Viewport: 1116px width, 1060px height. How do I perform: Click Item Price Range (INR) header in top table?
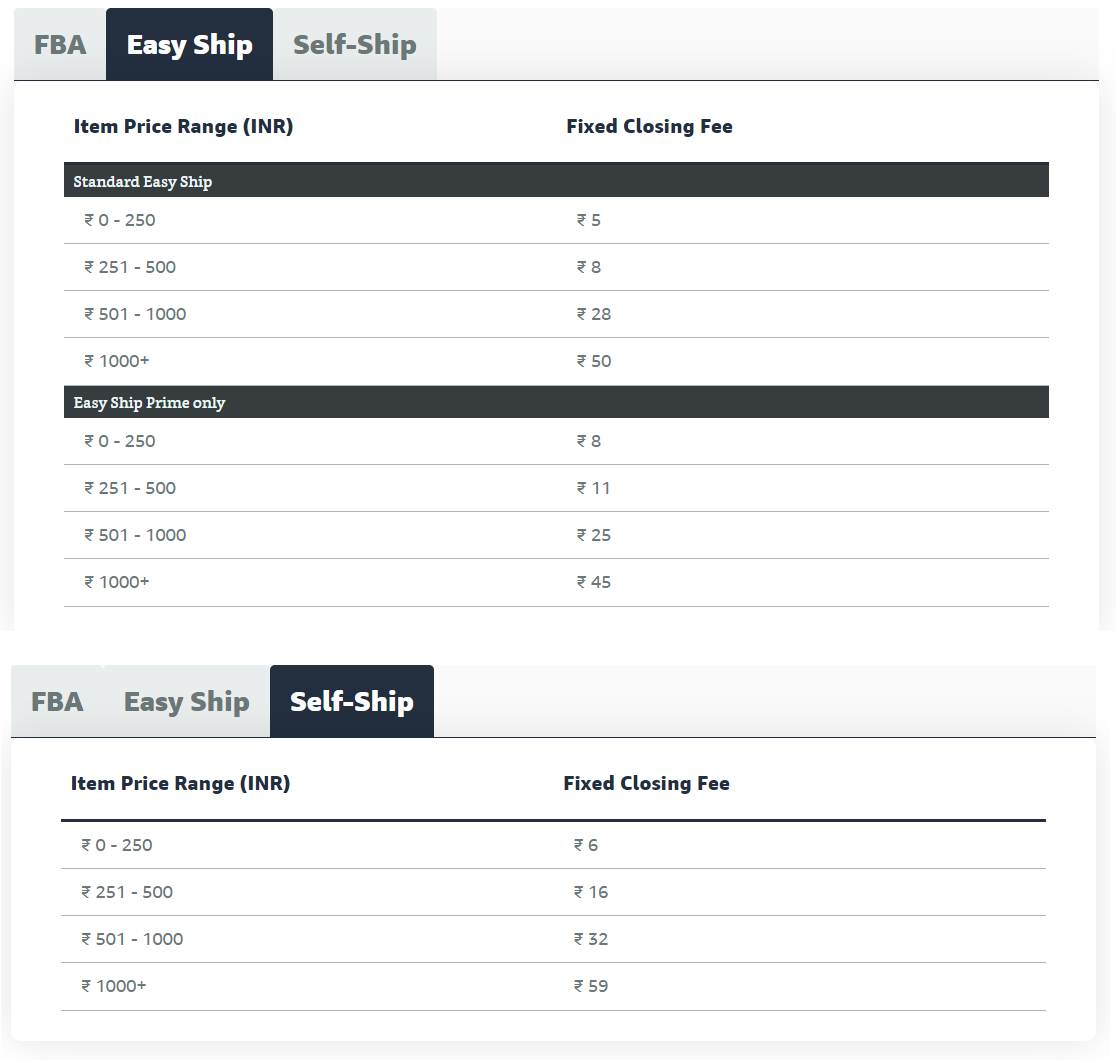pos(184,126)
